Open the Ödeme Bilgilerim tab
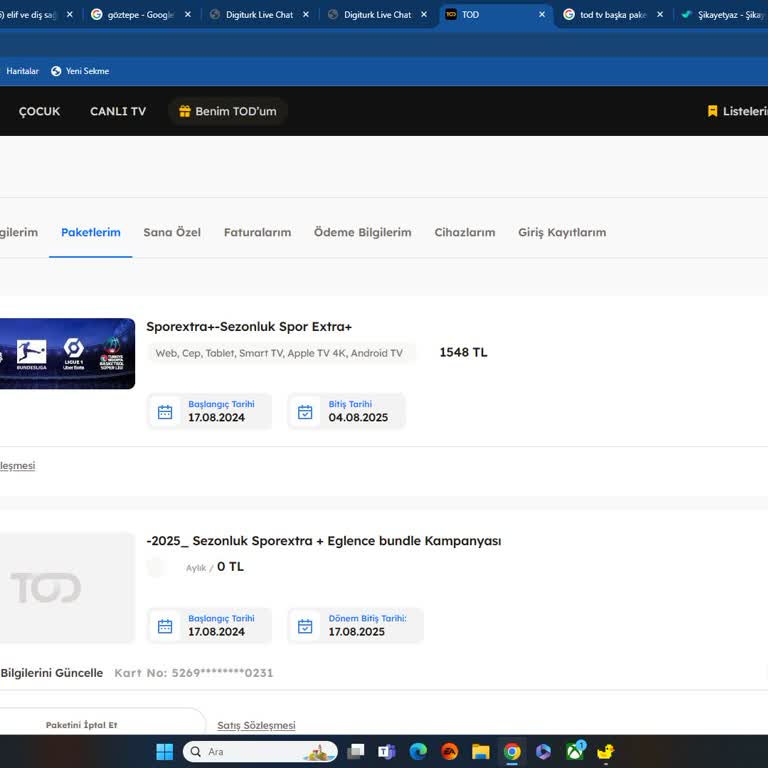The image size is (768, 768). pos(362,232)
